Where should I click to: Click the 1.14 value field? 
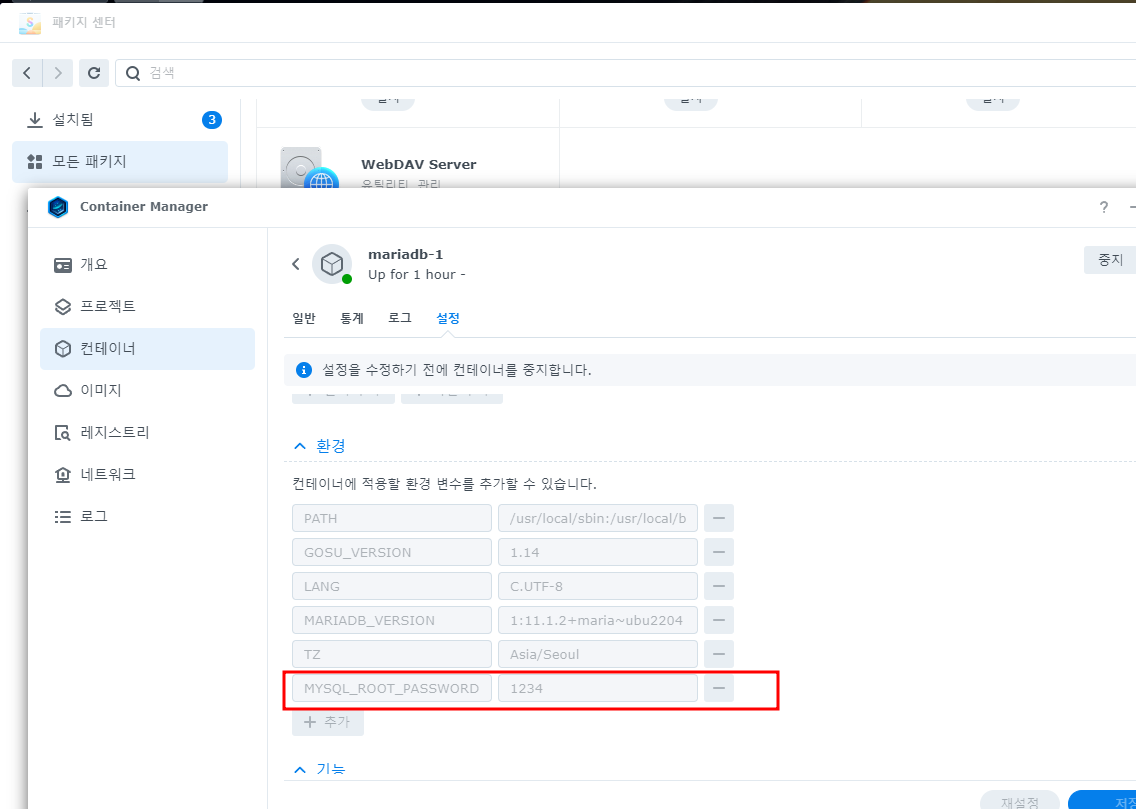point(598,553)
